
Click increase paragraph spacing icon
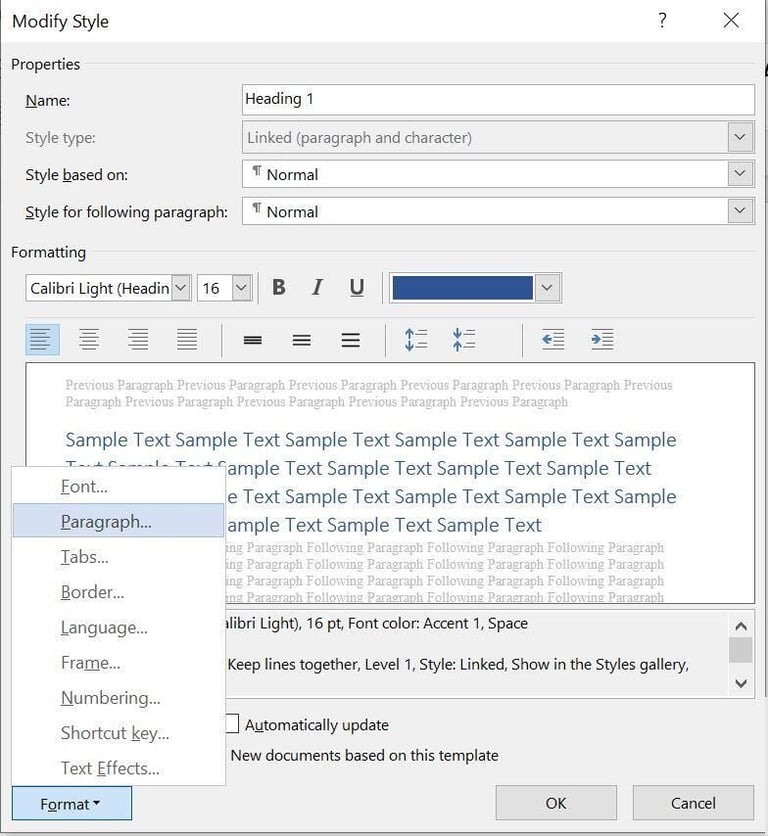(416, 340)
